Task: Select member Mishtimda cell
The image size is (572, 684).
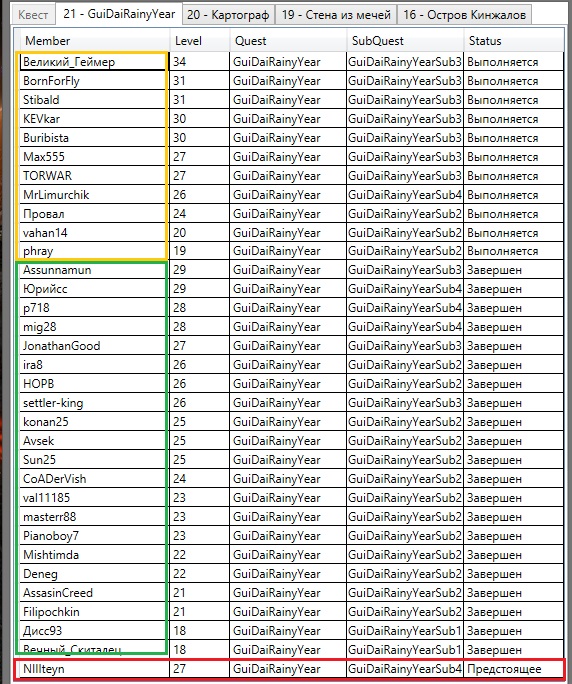Action: tap(93, 554)
